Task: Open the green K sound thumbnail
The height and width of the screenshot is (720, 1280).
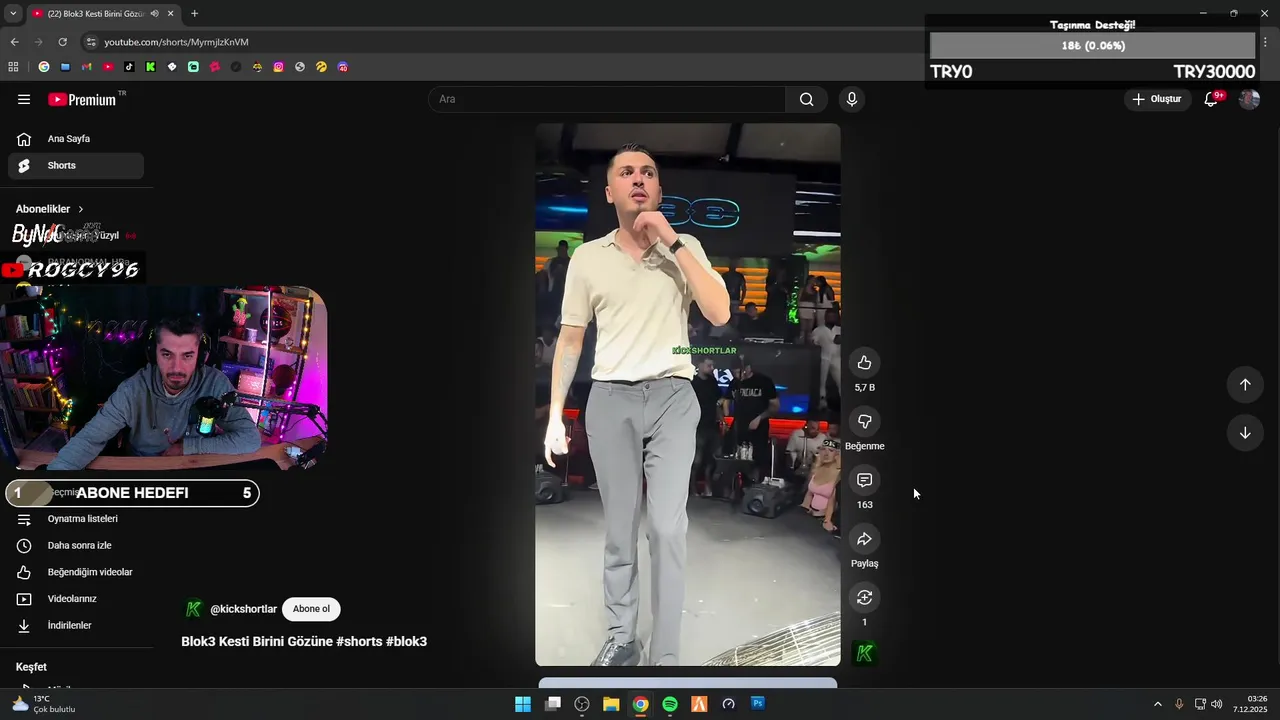Action: [x=865, y=653]
